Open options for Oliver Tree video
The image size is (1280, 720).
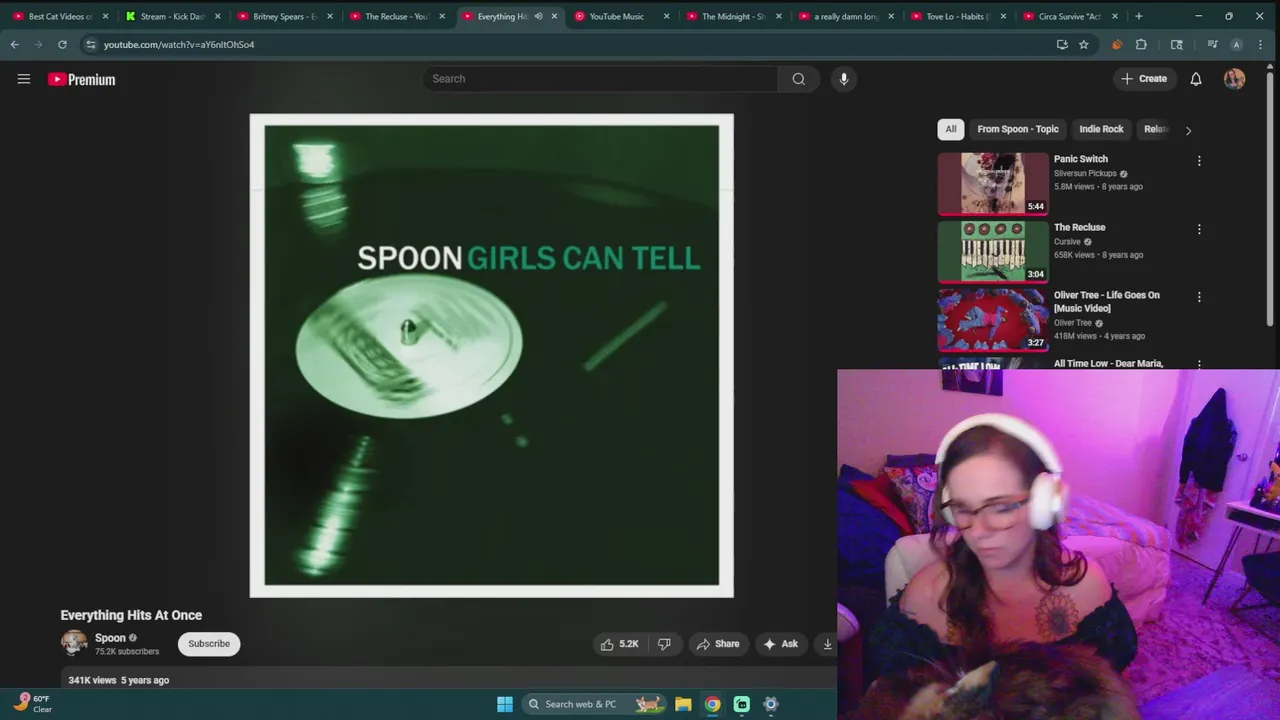click(1199, 297)
